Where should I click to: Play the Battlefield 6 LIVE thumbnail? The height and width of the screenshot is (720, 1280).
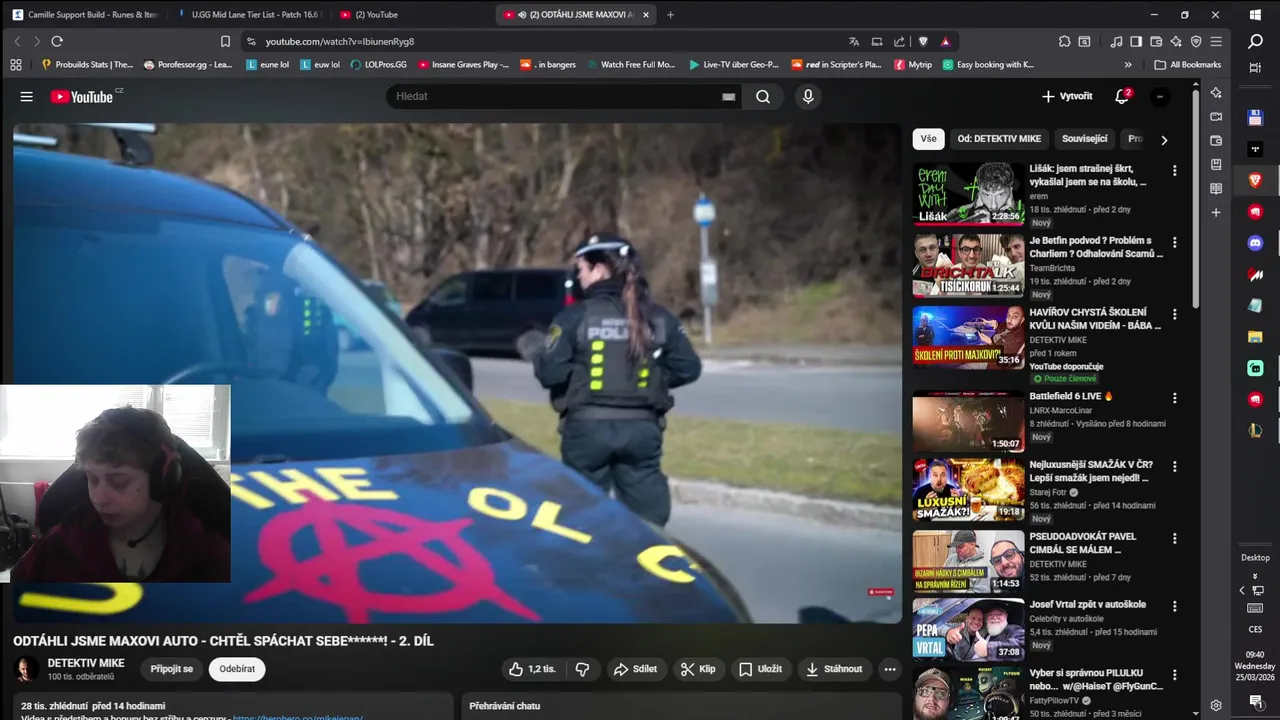(968, 422)
